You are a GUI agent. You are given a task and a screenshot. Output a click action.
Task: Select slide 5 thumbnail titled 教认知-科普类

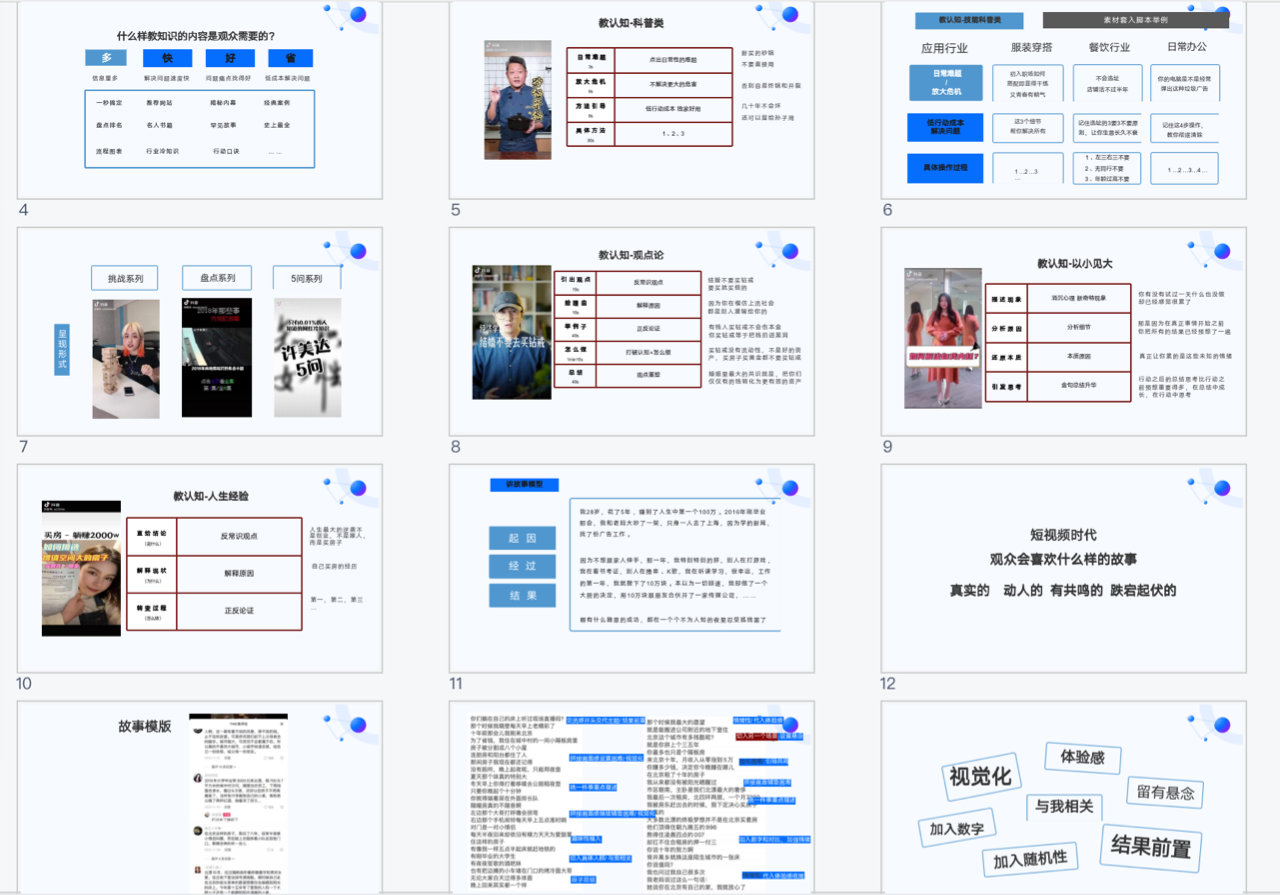pos(632,99)
